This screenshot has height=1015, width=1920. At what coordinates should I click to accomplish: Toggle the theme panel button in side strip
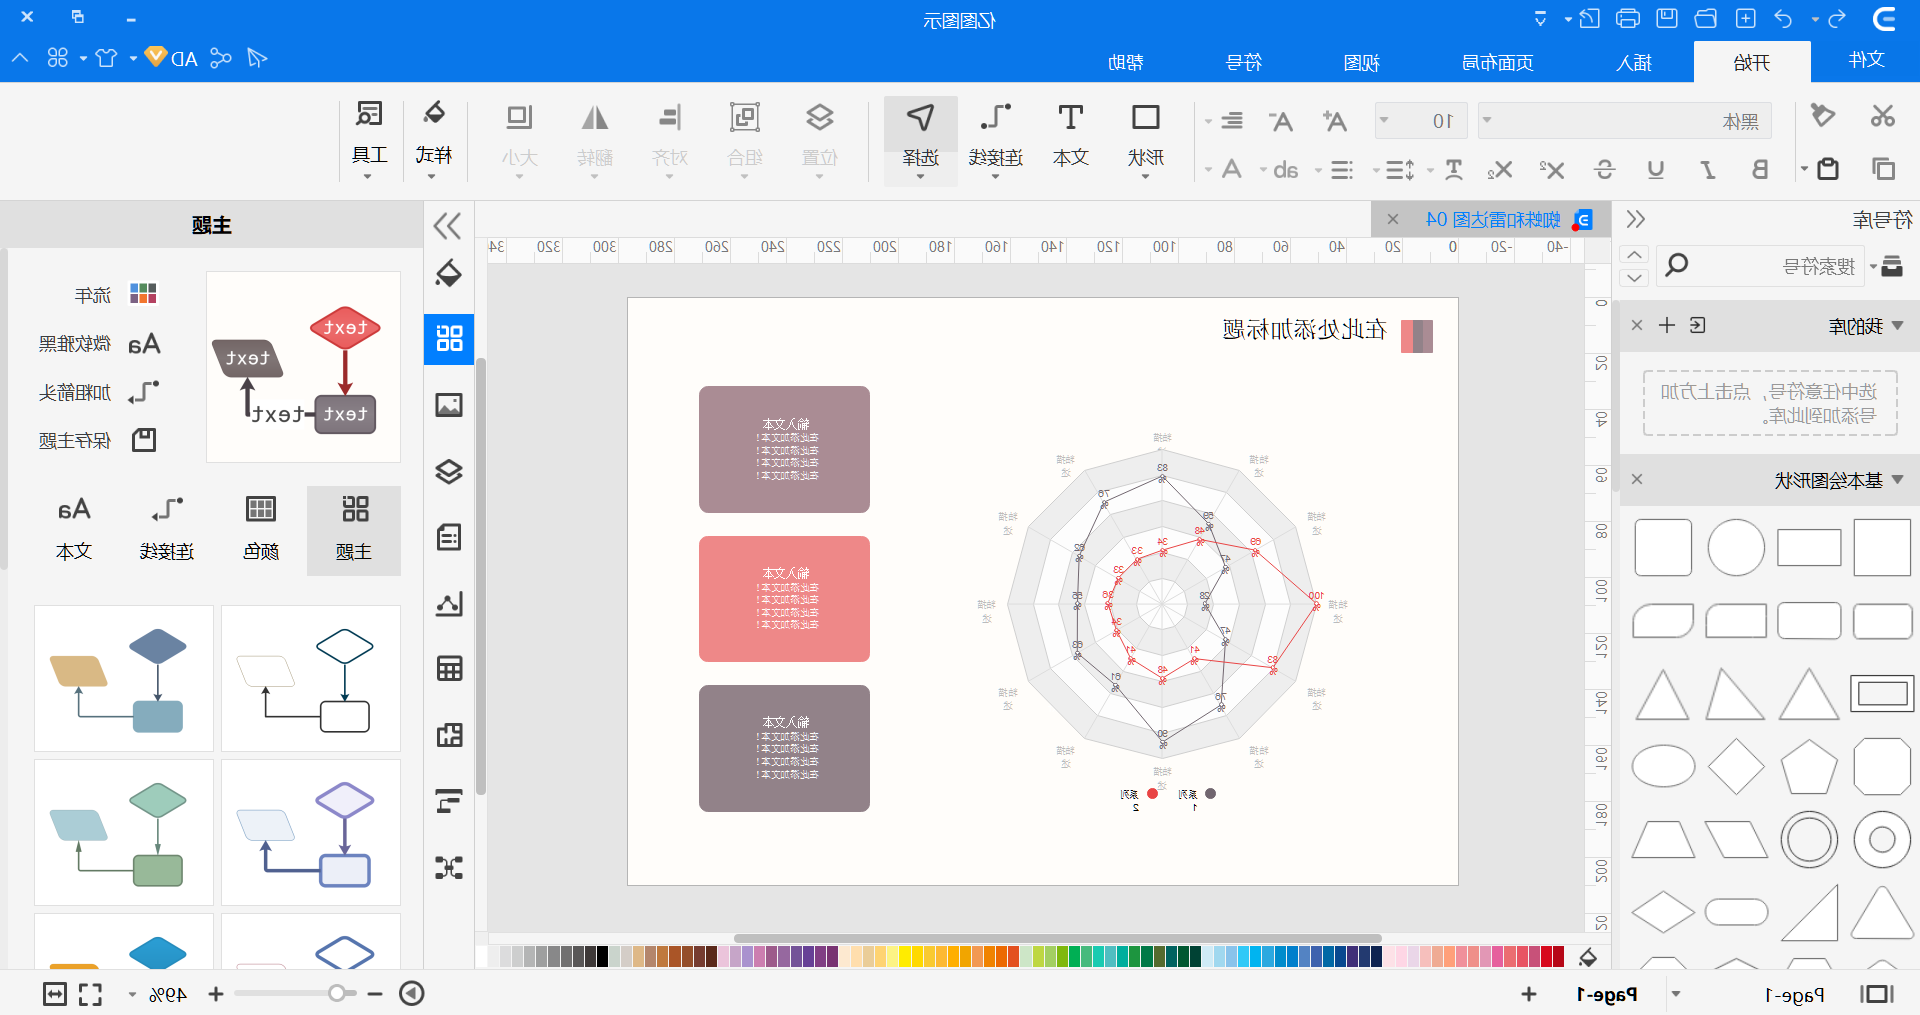point(449,339)
